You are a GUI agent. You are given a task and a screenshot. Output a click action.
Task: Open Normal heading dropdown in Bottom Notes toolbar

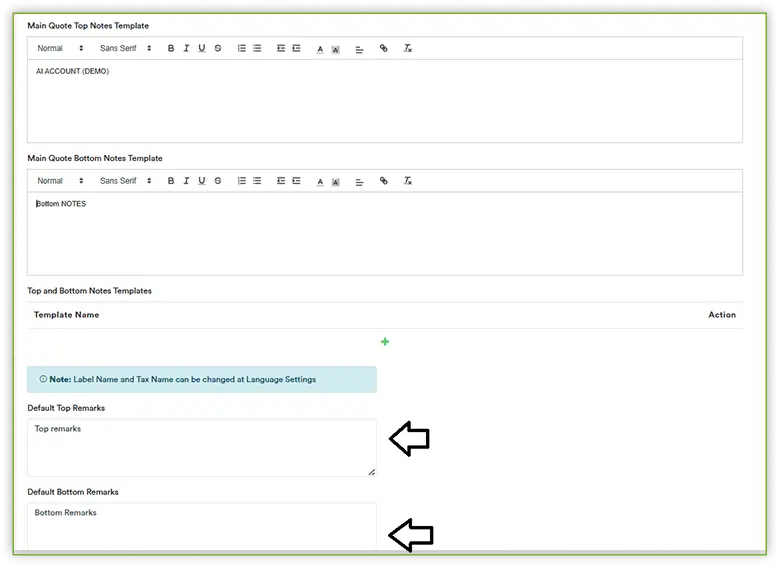click(x=60, y=181)
